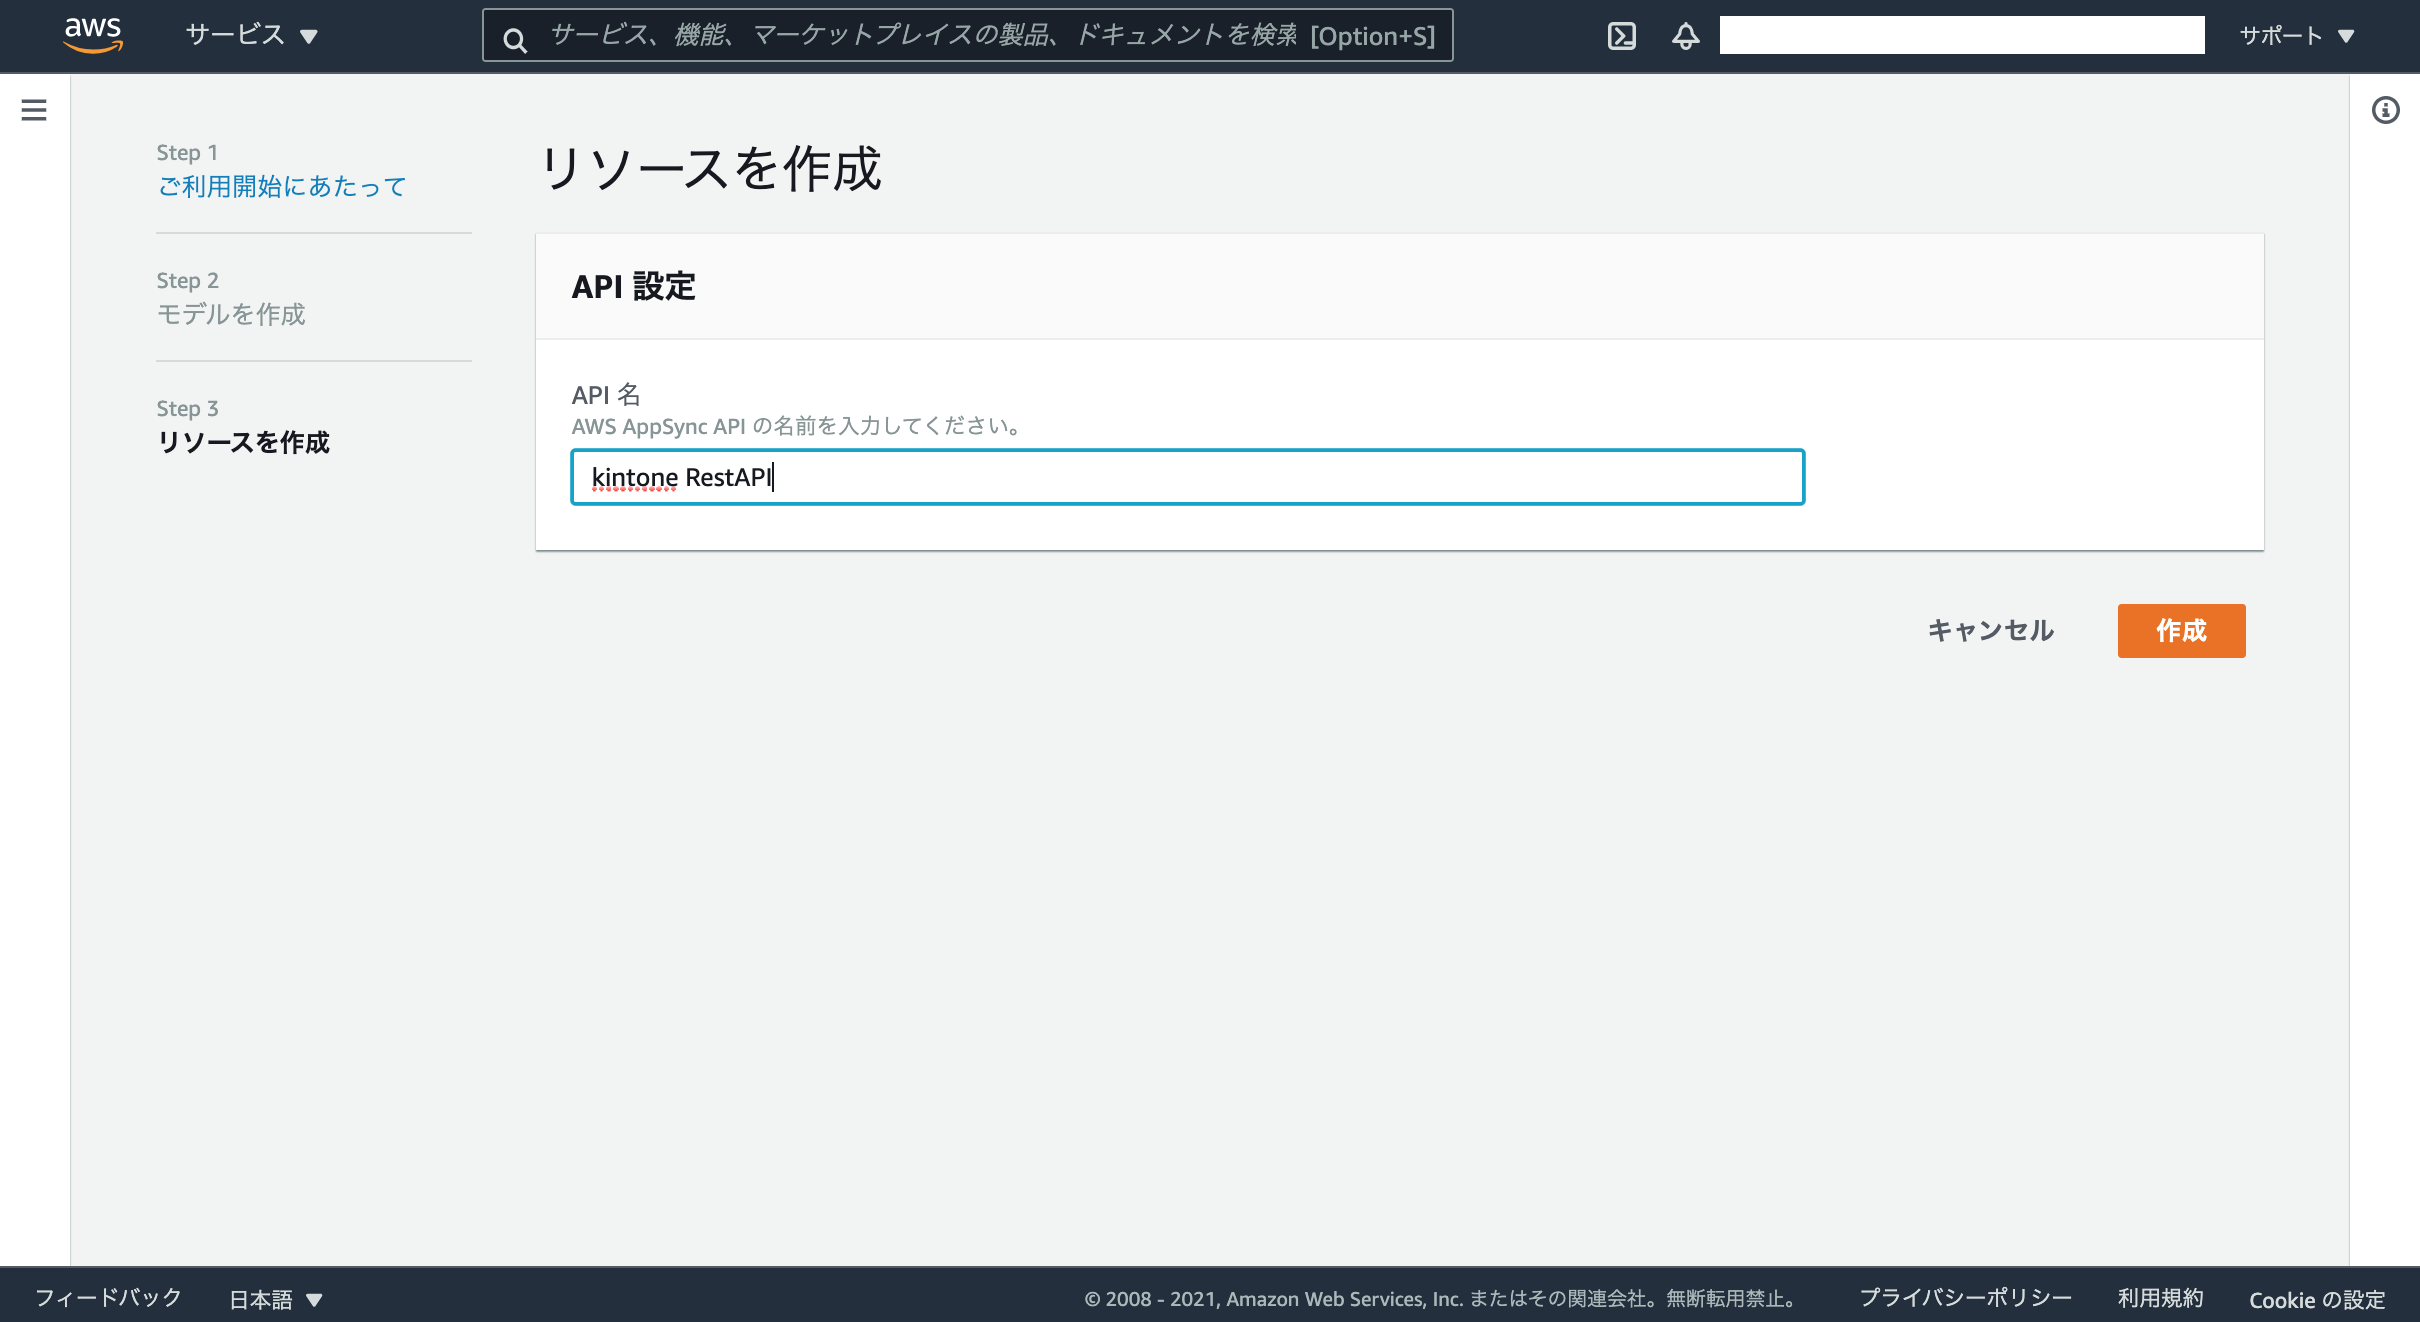
Task: Click the global search bar
Action: [968, 37]
